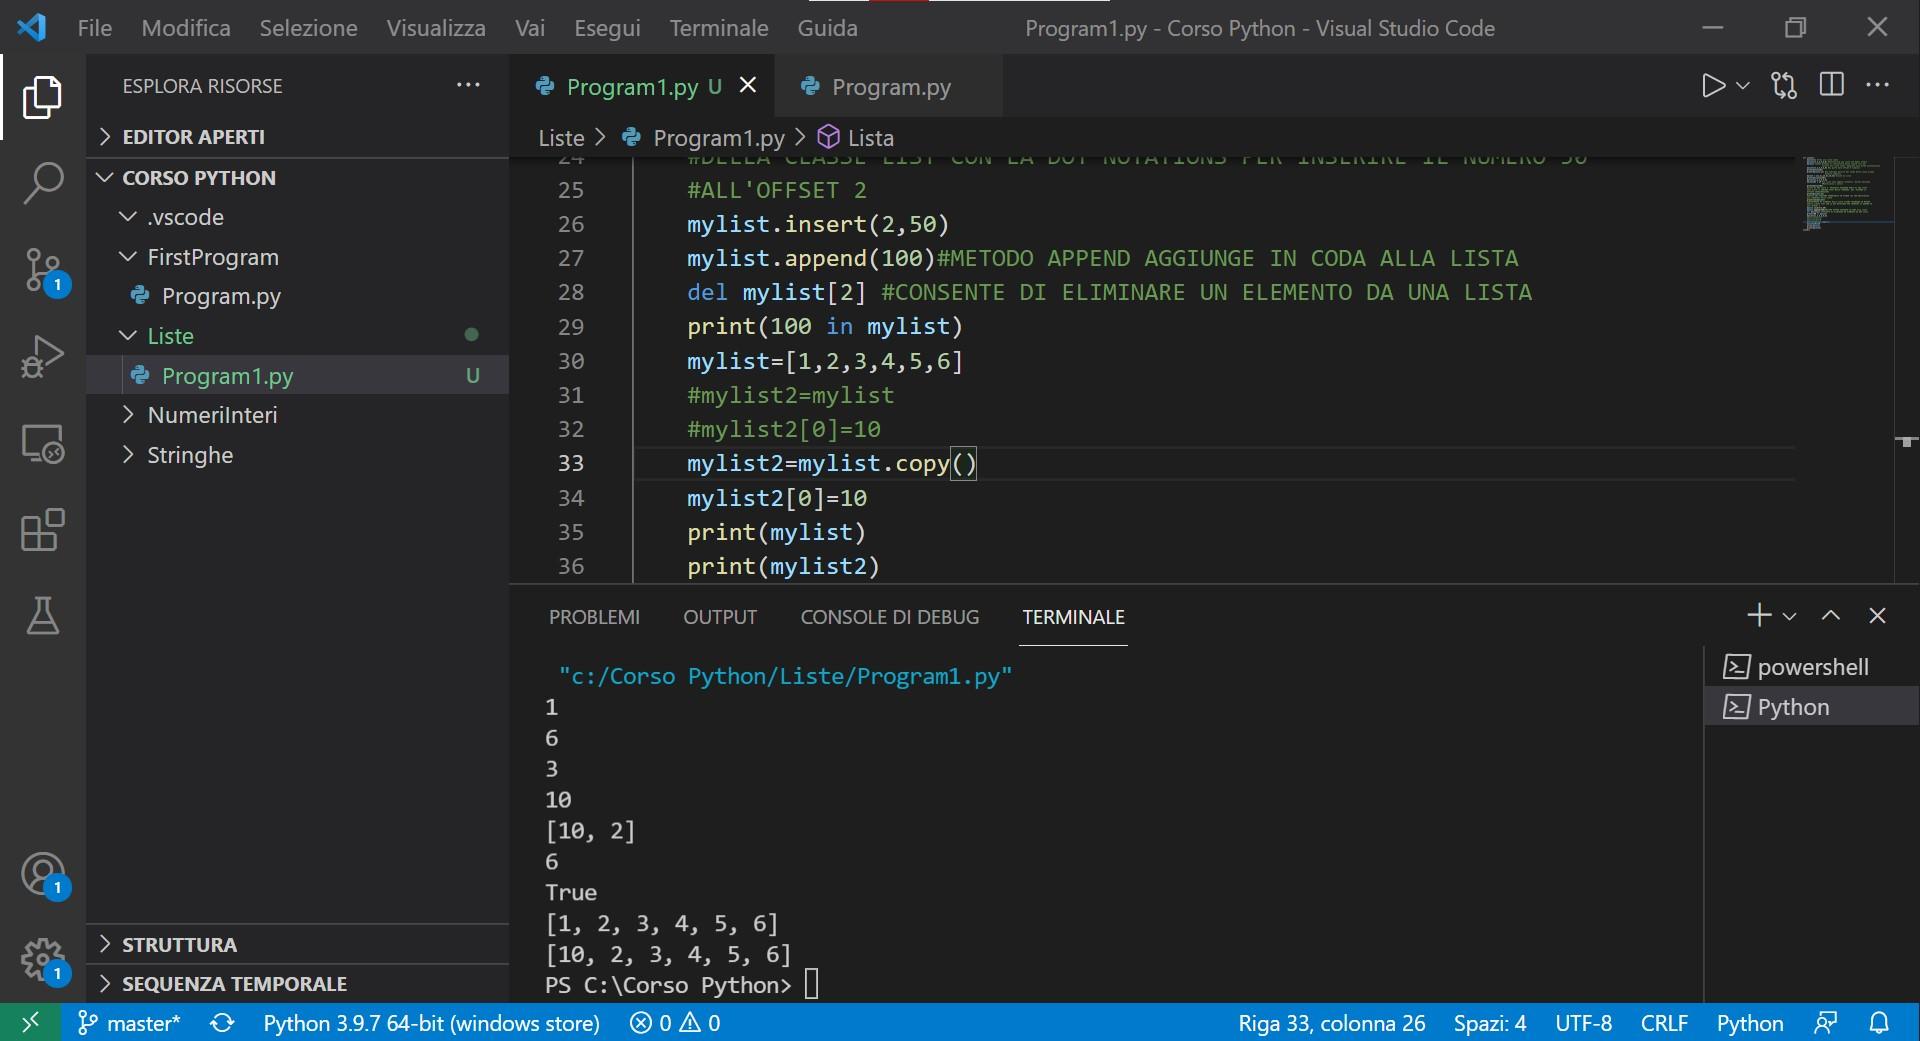Expand the Stringhe folder
Viewport: 1920px width, 1041px height.
pos(298,455)
